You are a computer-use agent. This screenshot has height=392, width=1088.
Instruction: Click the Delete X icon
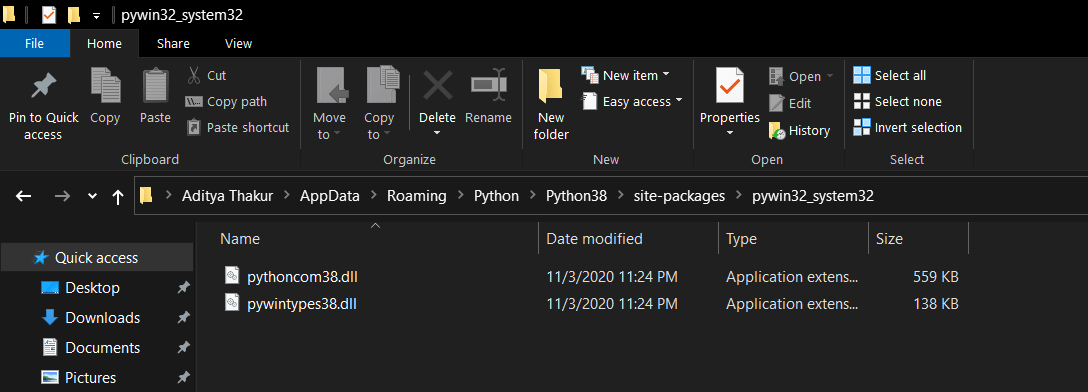point(438,86)
